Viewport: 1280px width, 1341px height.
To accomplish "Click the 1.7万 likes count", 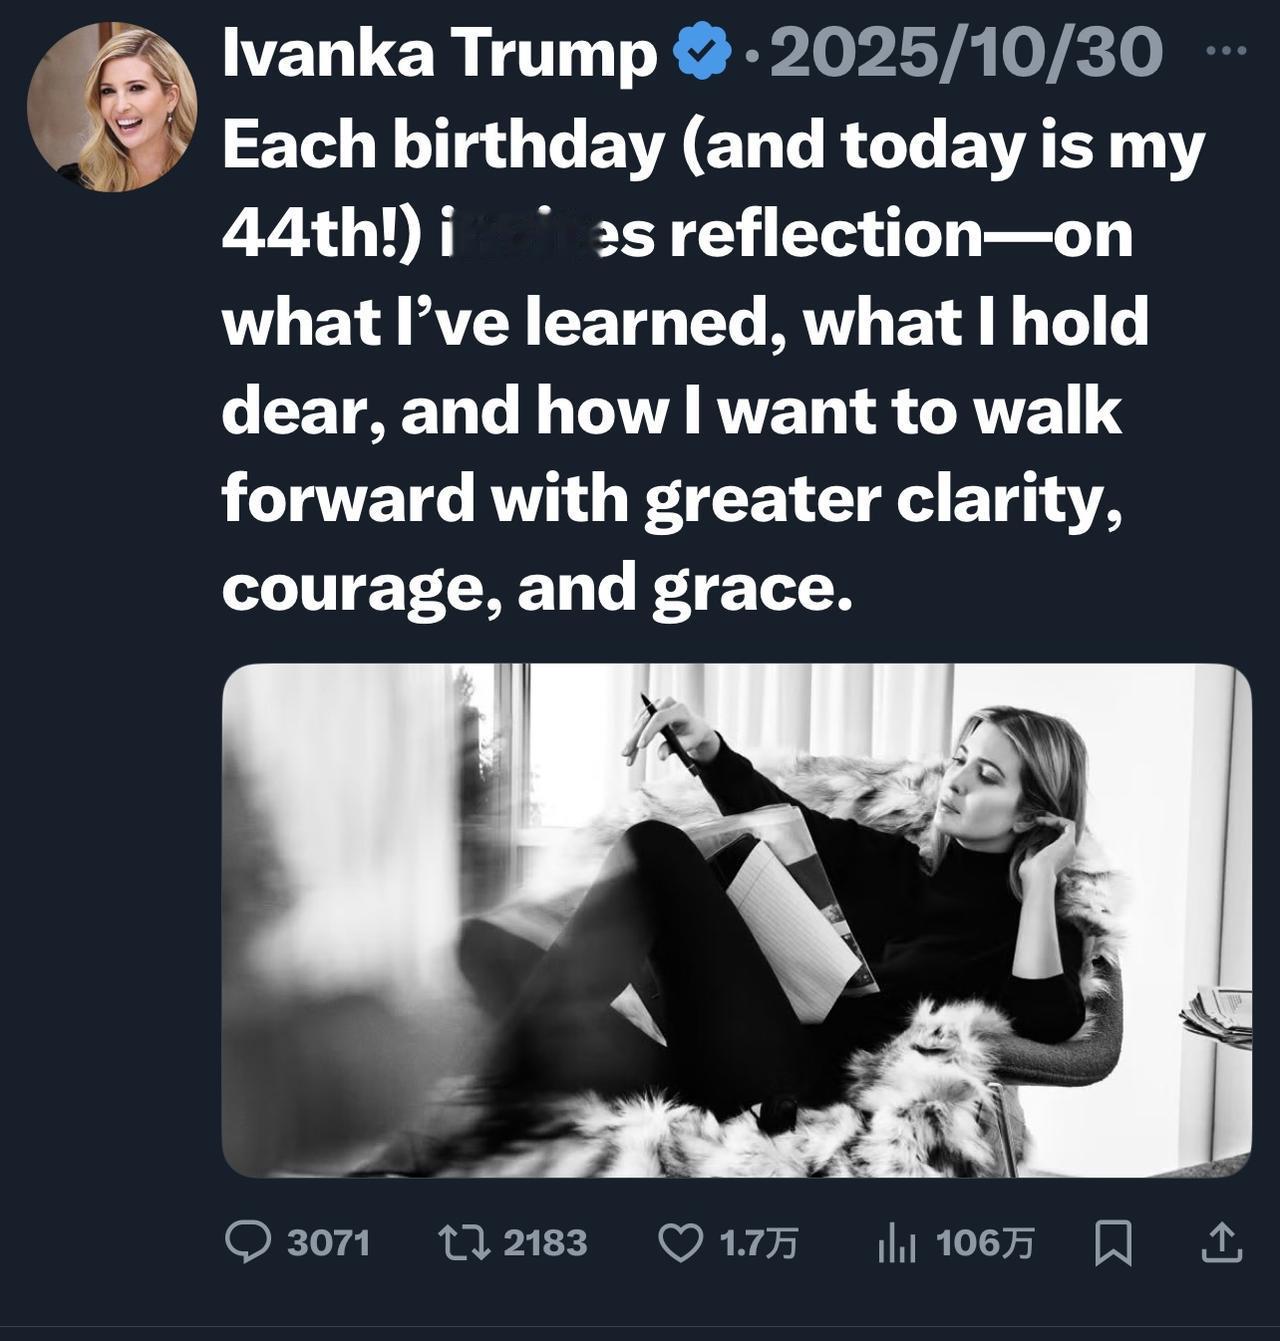I will [759, 1243].
